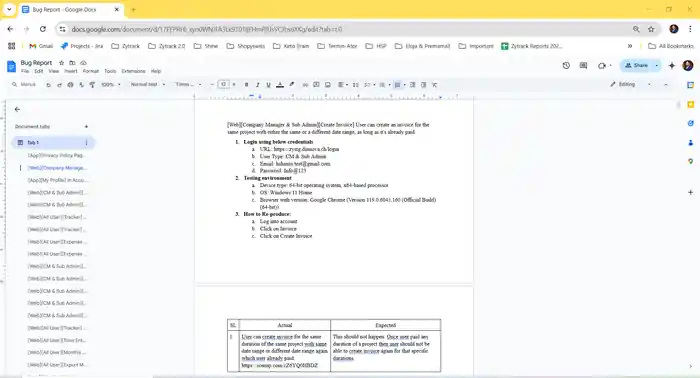
Task: Run spelling and grammar check
Action: 81,85
